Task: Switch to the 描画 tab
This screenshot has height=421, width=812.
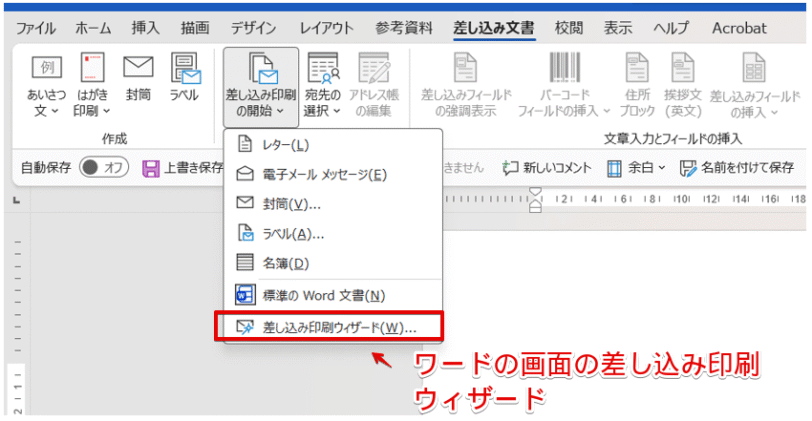Action: 195,28
